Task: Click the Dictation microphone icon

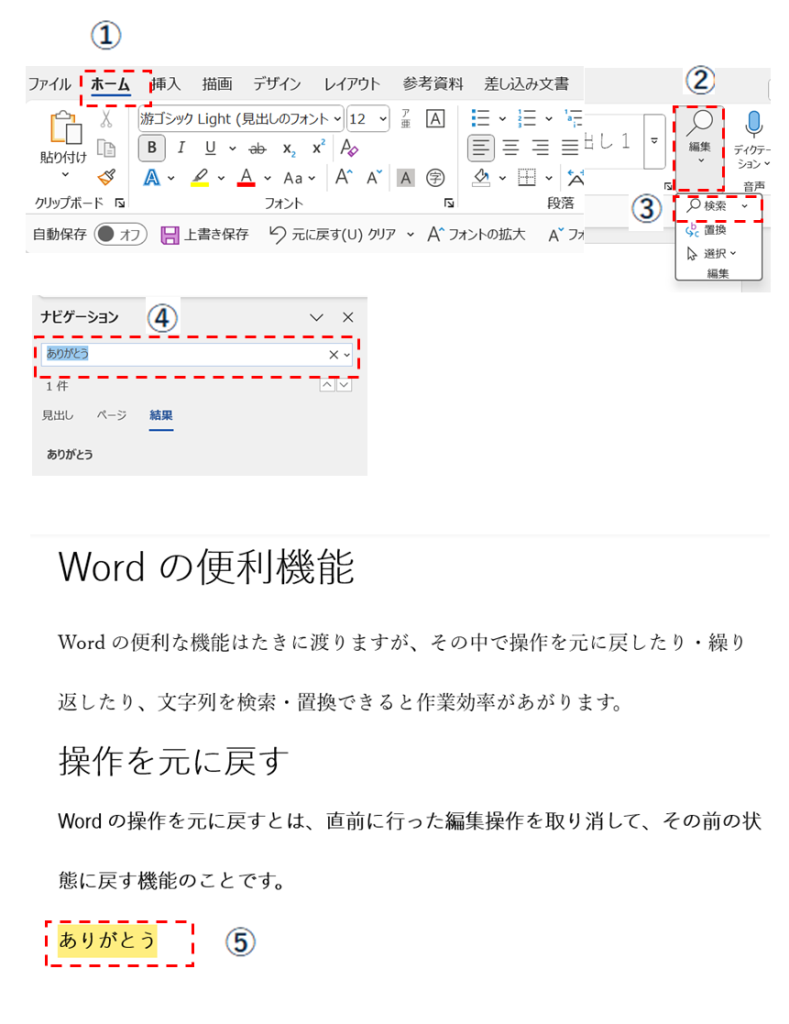Action: 753,125
